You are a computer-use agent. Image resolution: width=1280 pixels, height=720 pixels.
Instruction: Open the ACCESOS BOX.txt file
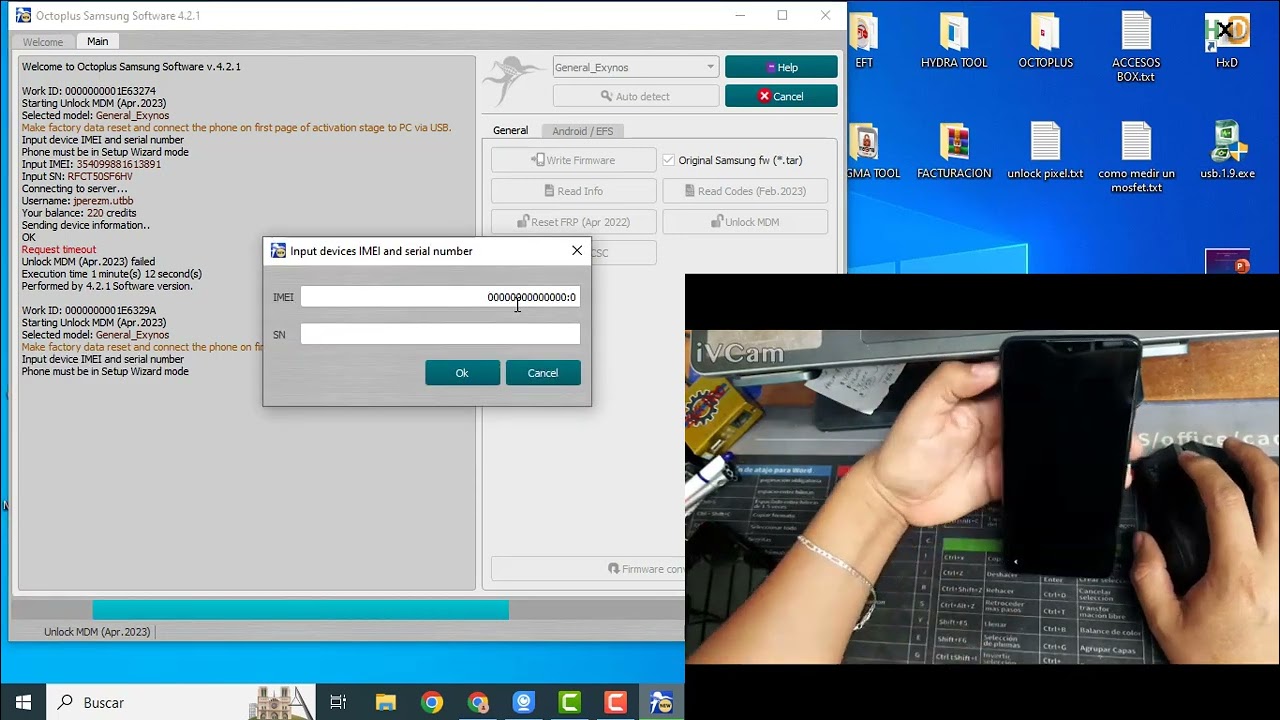[x=1136, y=46]
